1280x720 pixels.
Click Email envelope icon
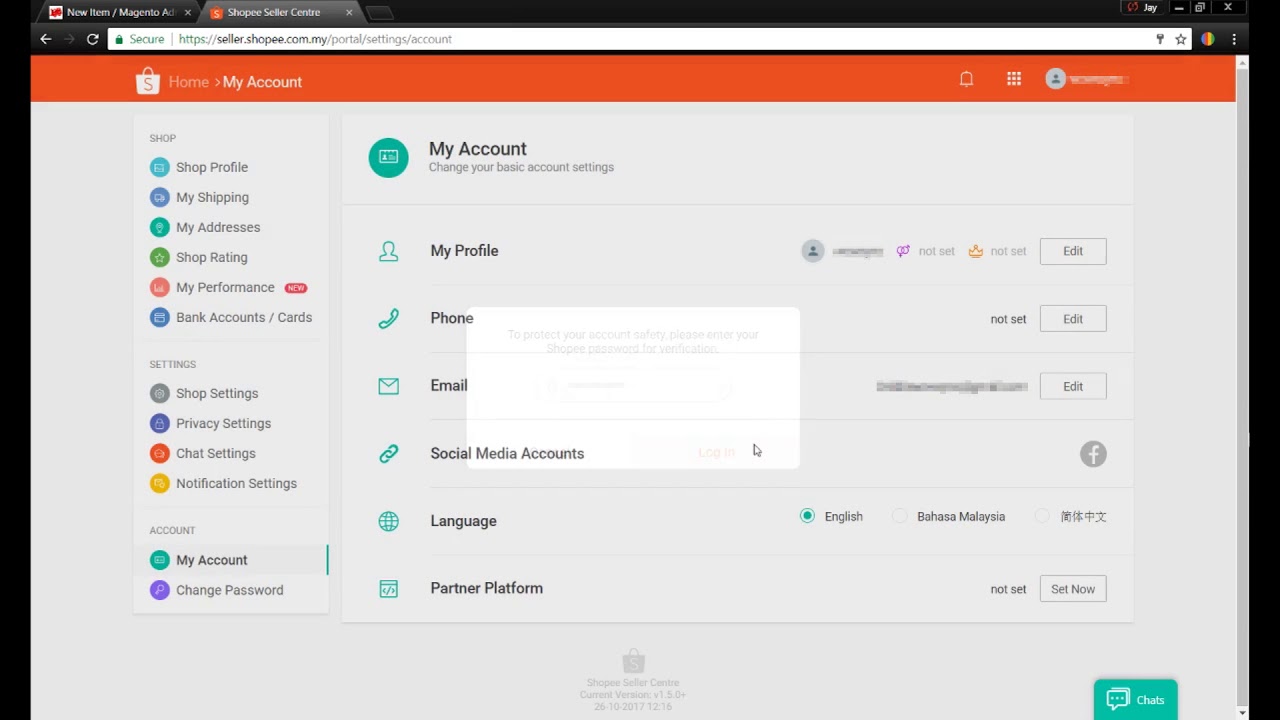pos(388,386)
